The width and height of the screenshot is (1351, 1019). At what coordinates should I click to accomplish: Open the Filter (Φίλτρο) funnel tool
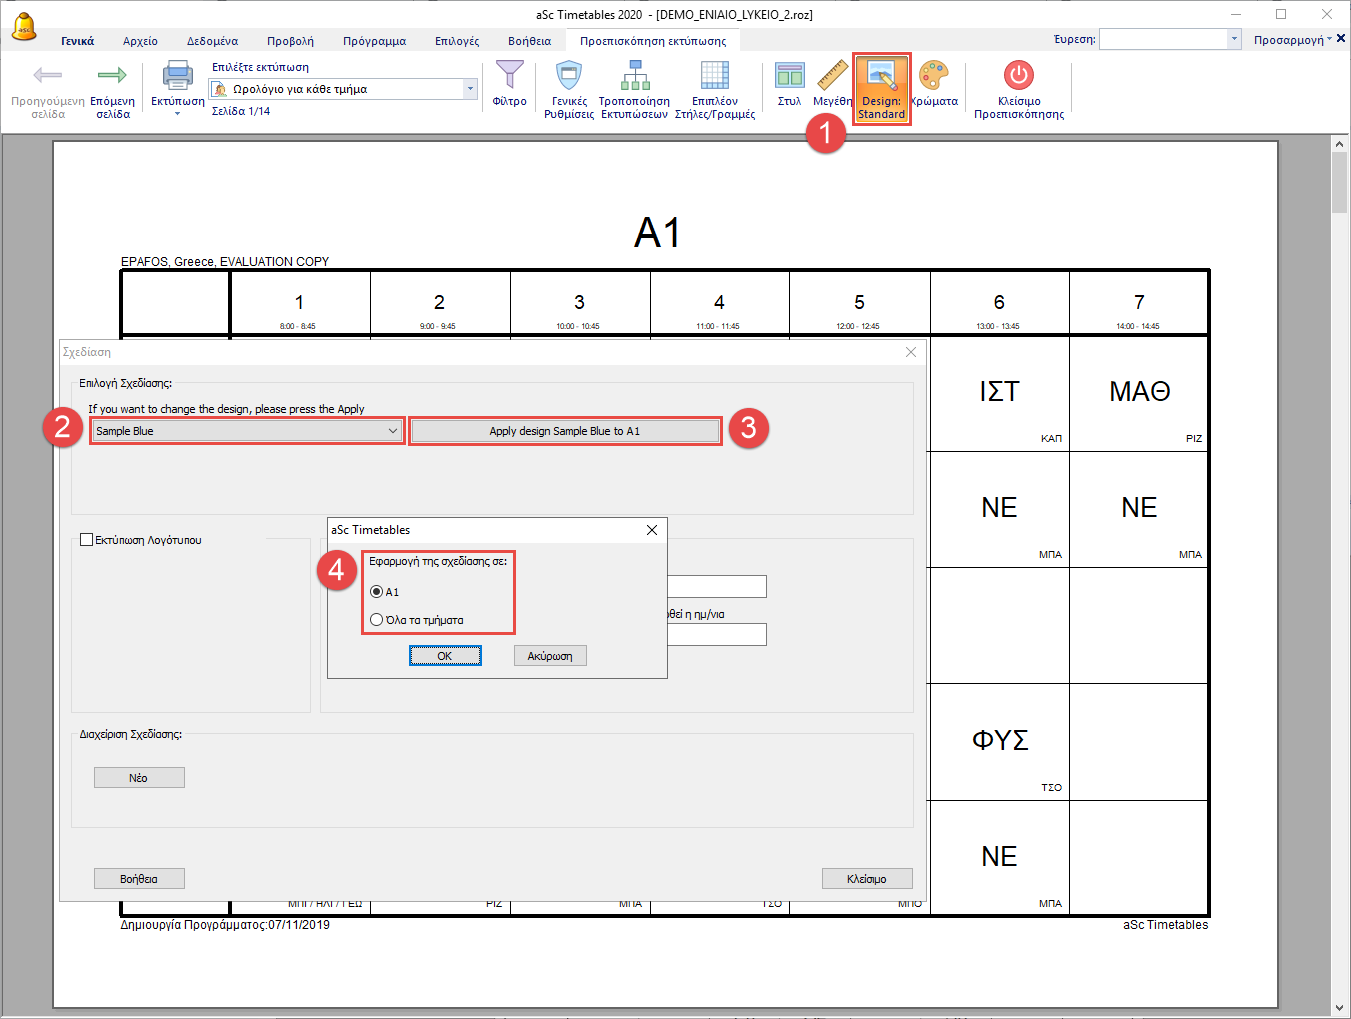tap(509, 77)
